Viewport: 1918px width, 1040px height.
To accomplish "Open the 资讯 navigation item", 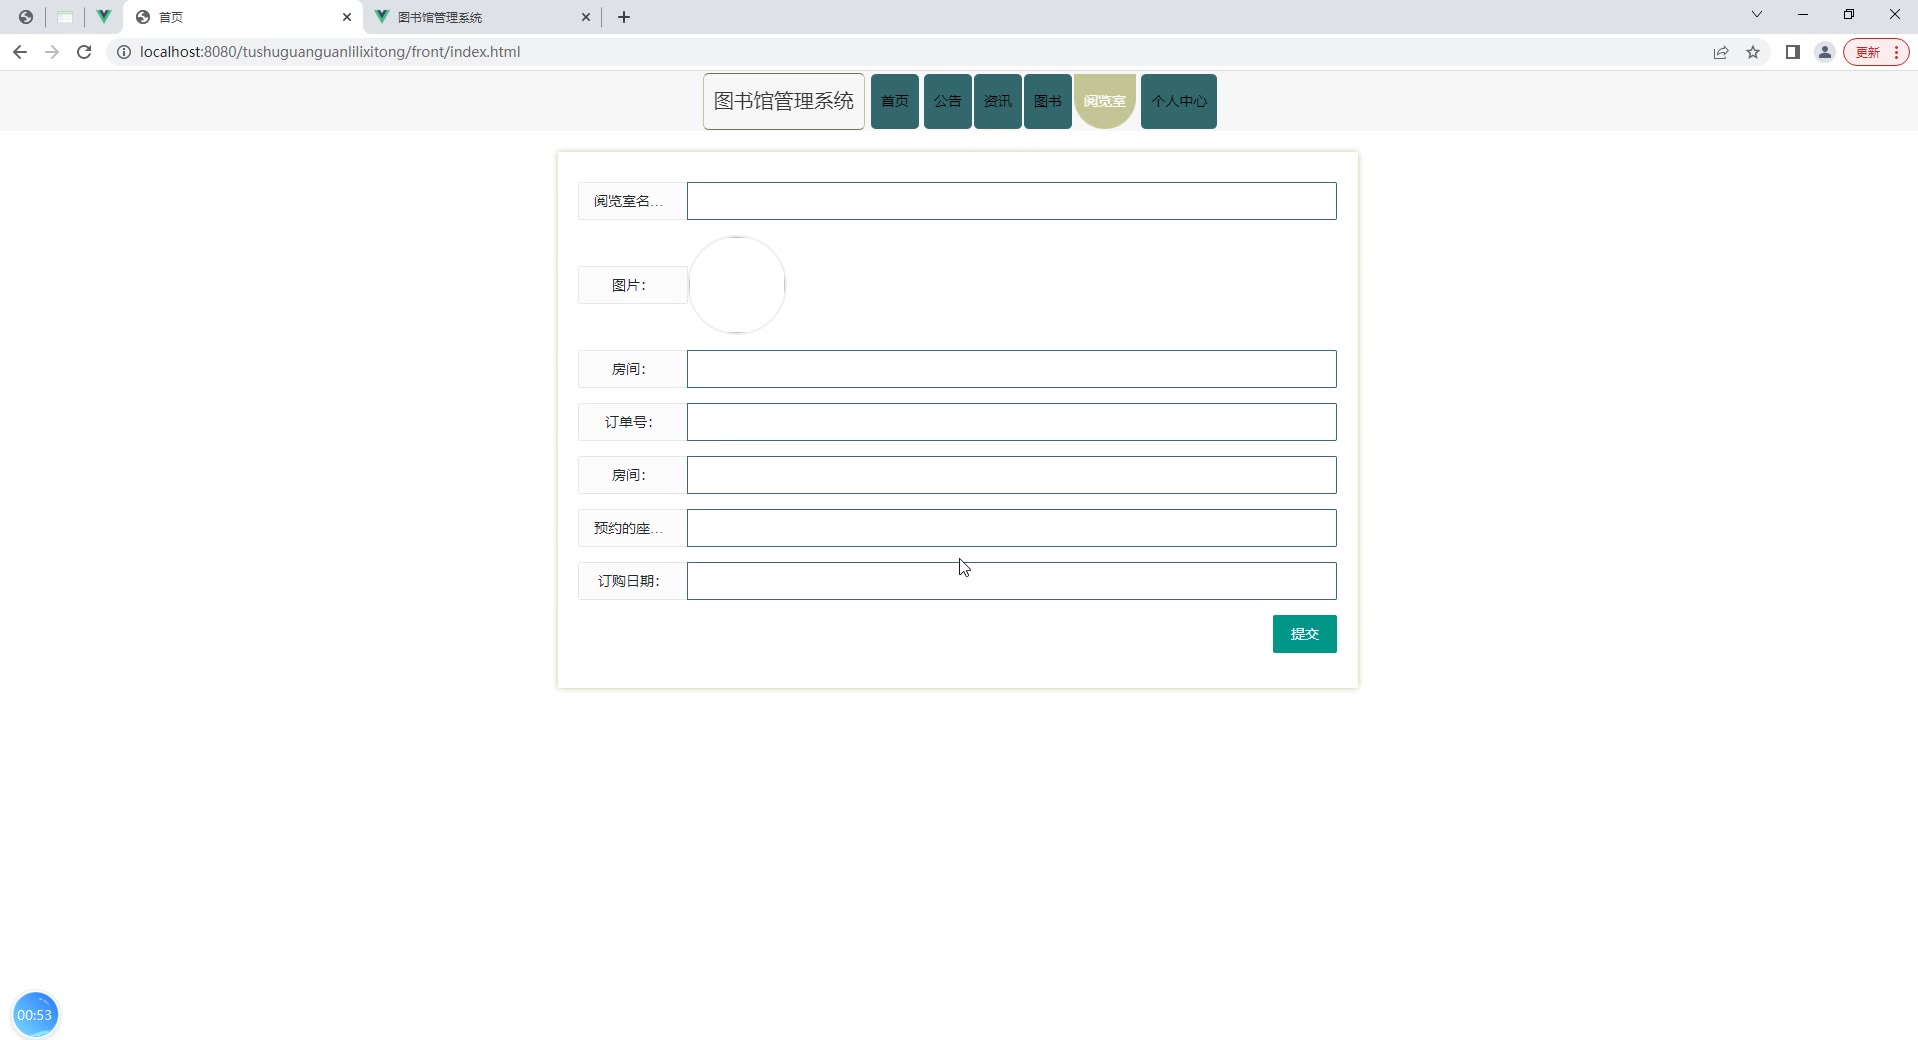I will tap(998, 101).
